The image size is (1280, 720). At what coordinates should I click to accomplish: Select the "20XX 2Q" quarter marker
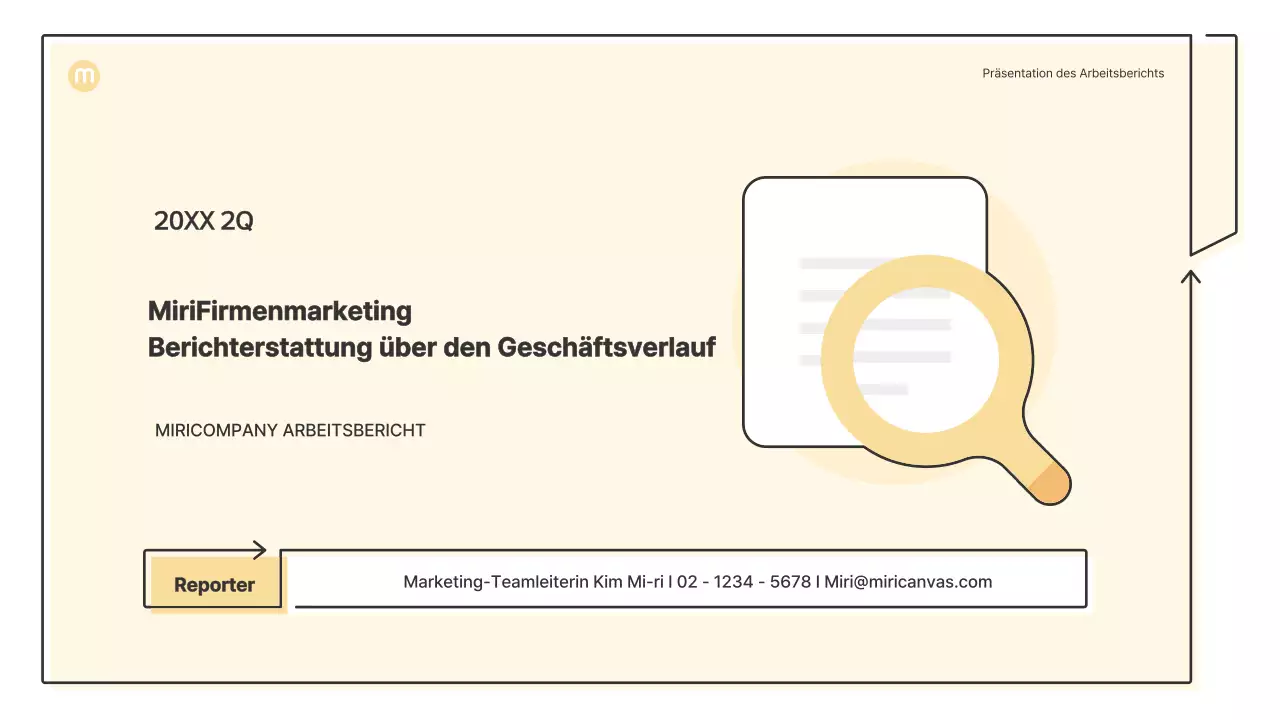click(x=203, y=220)
